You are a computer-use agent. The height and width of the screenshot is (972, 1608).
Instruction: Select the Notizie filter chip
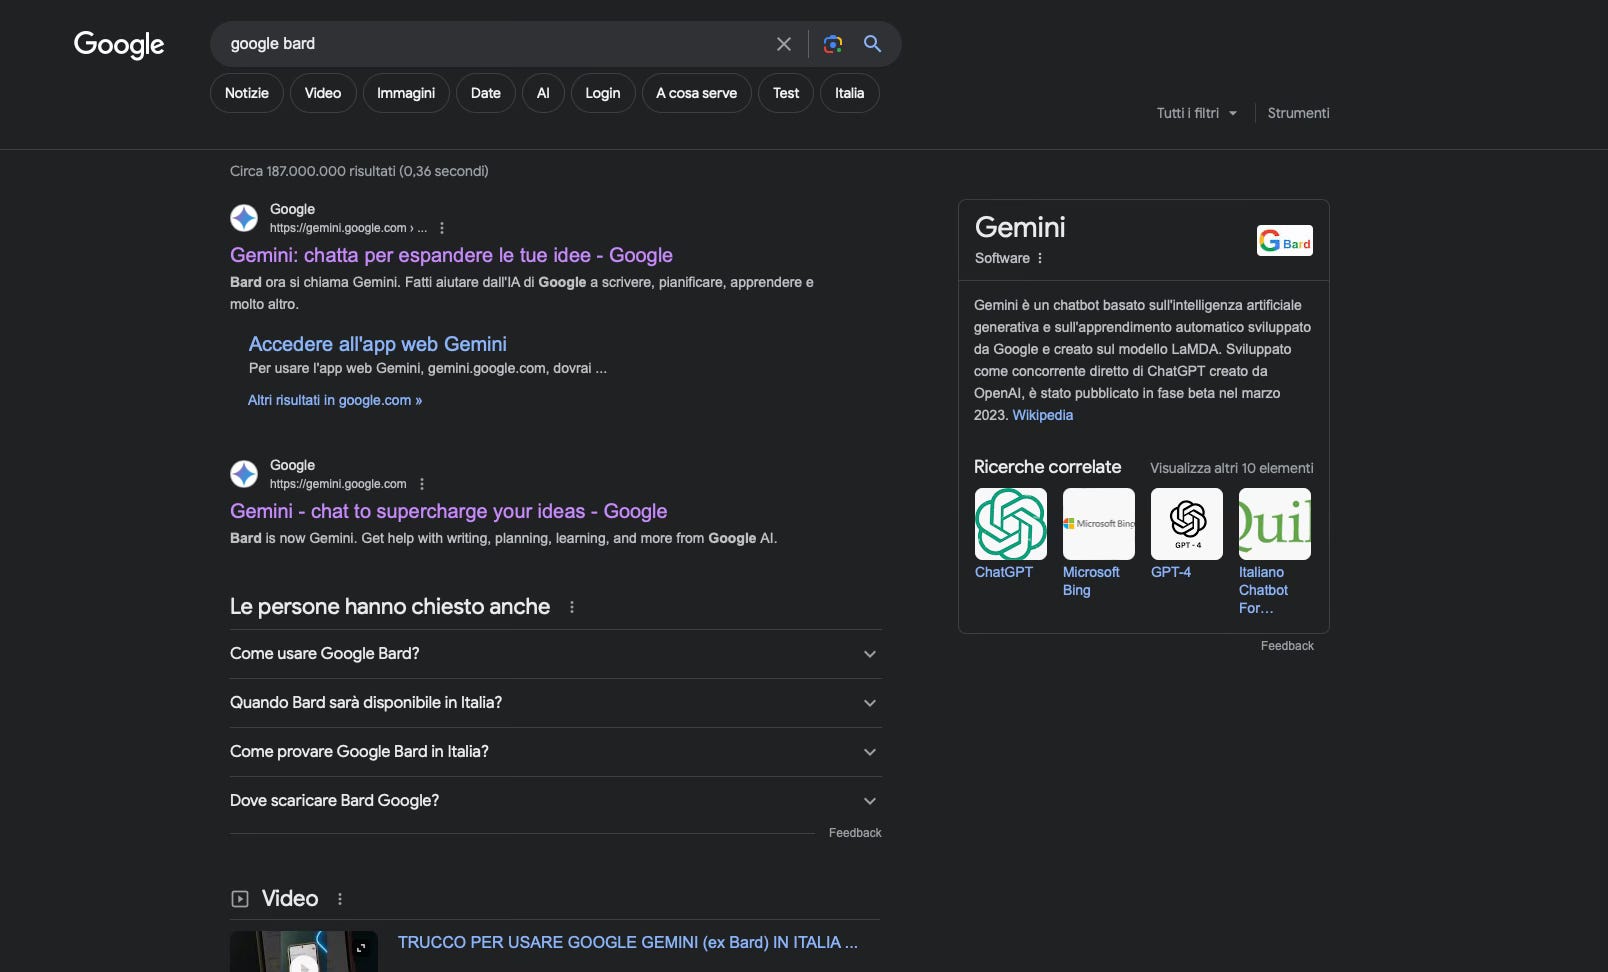(x=247, y=93)
